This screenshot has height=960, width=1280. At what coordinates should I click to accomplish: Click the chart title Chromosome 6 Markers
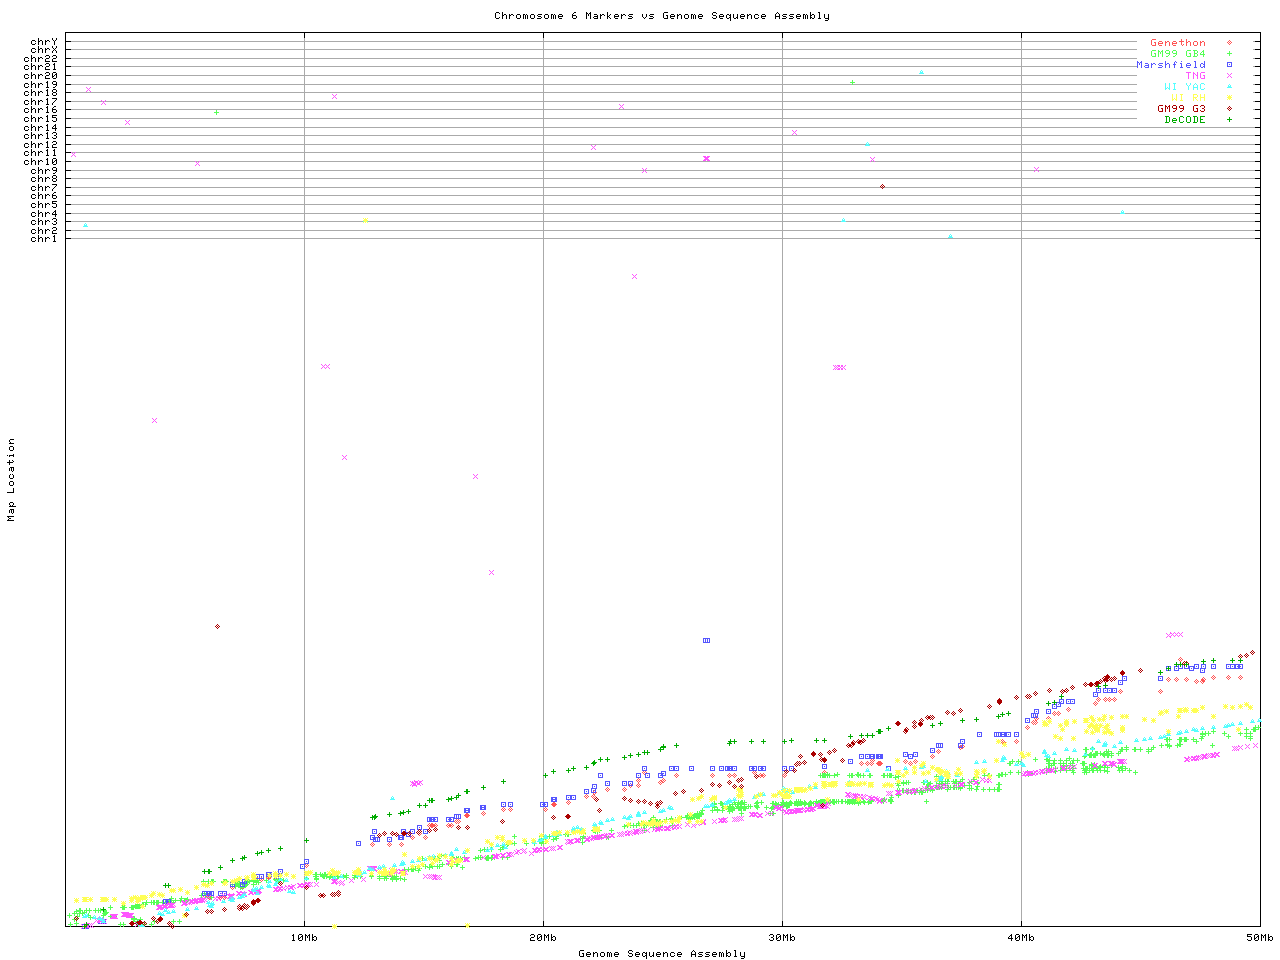click(661, 16)
